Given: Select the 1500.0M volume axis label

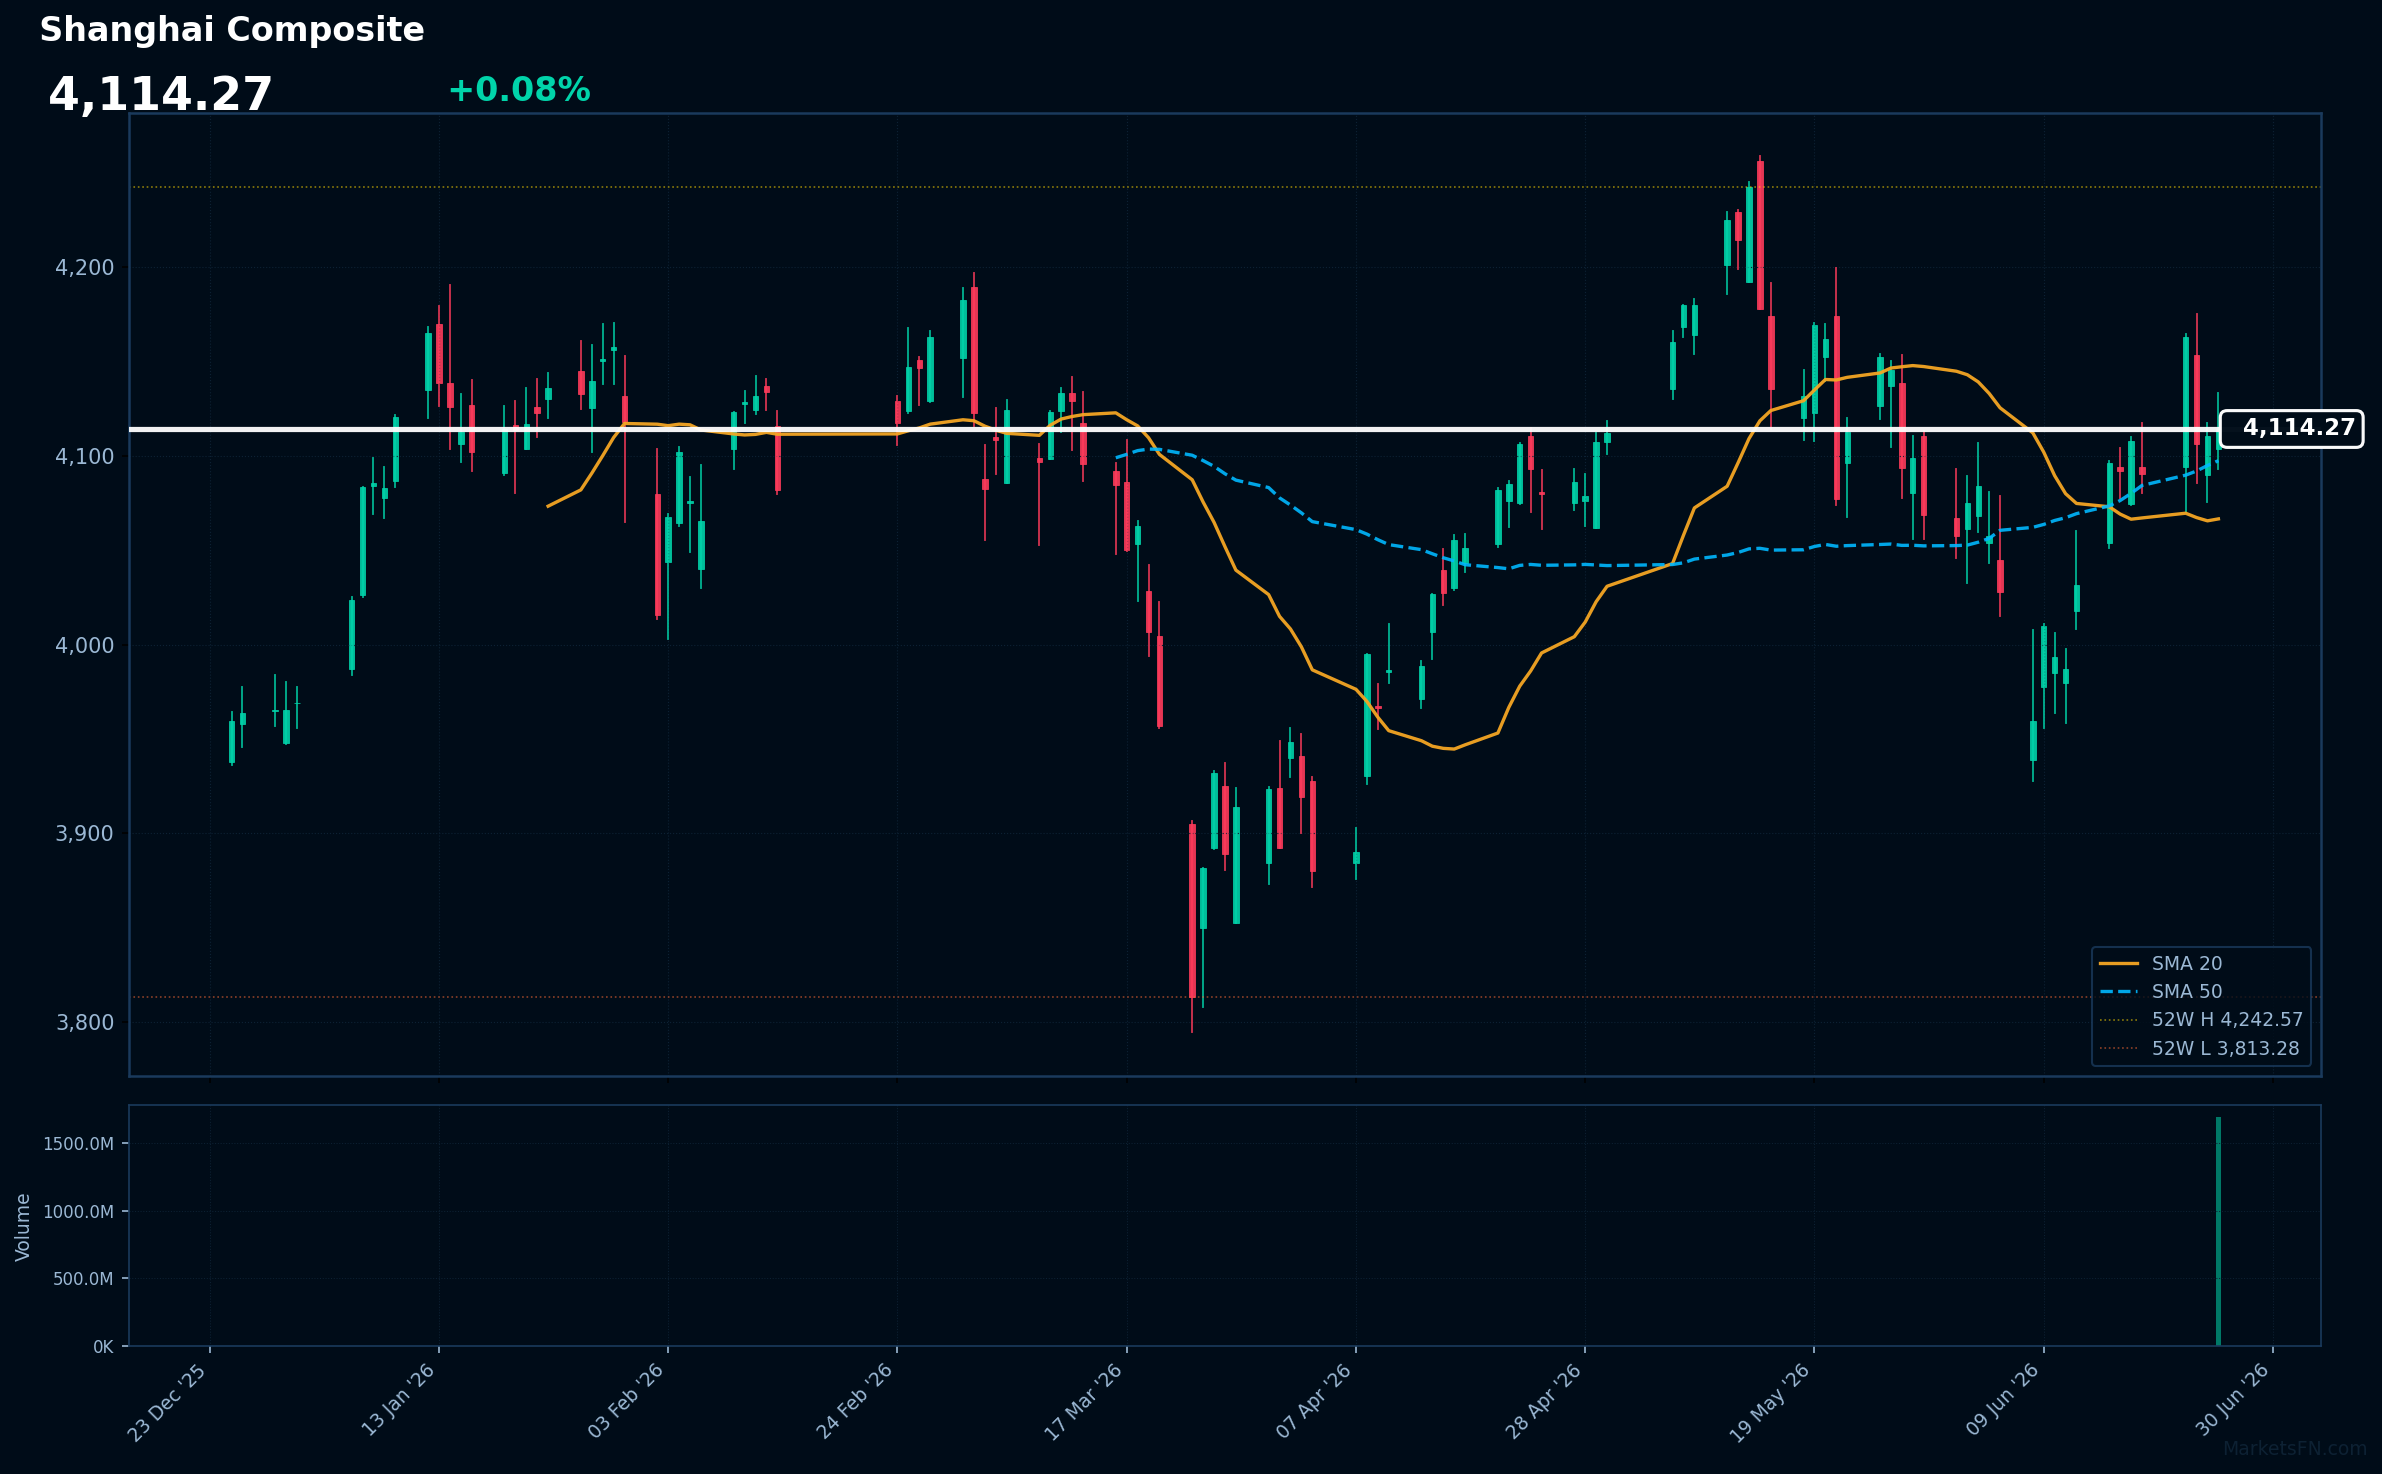Looking at the screenshot, I should pyautogui.click(x=79, y=1144).
